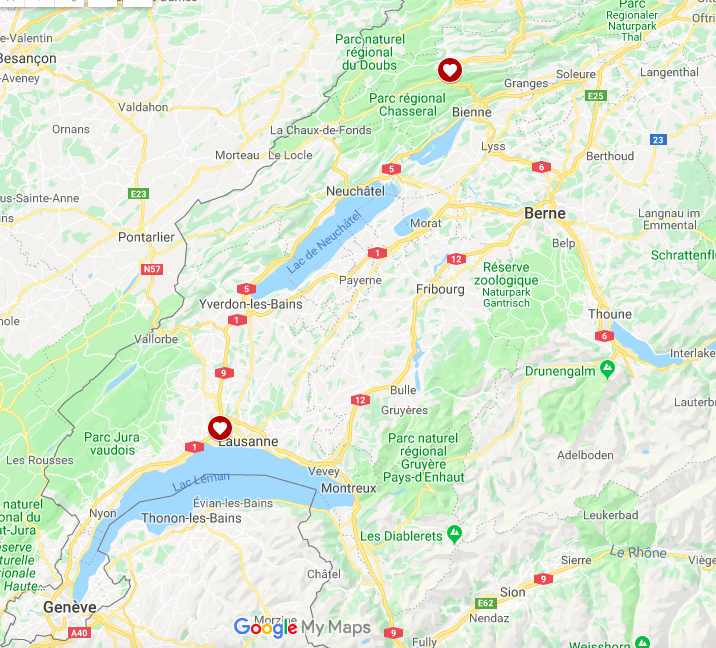Open the Google My Maps logo link
Screen dimensions: 716x648
tap(302, 628)
